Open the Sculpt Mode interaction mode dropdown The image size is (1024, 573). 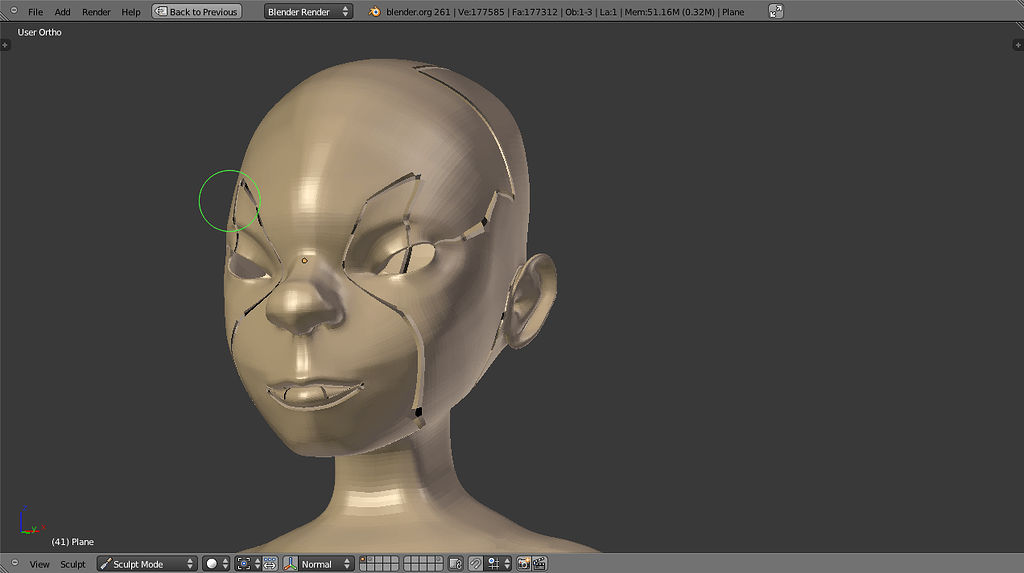[x=147, y=563]
